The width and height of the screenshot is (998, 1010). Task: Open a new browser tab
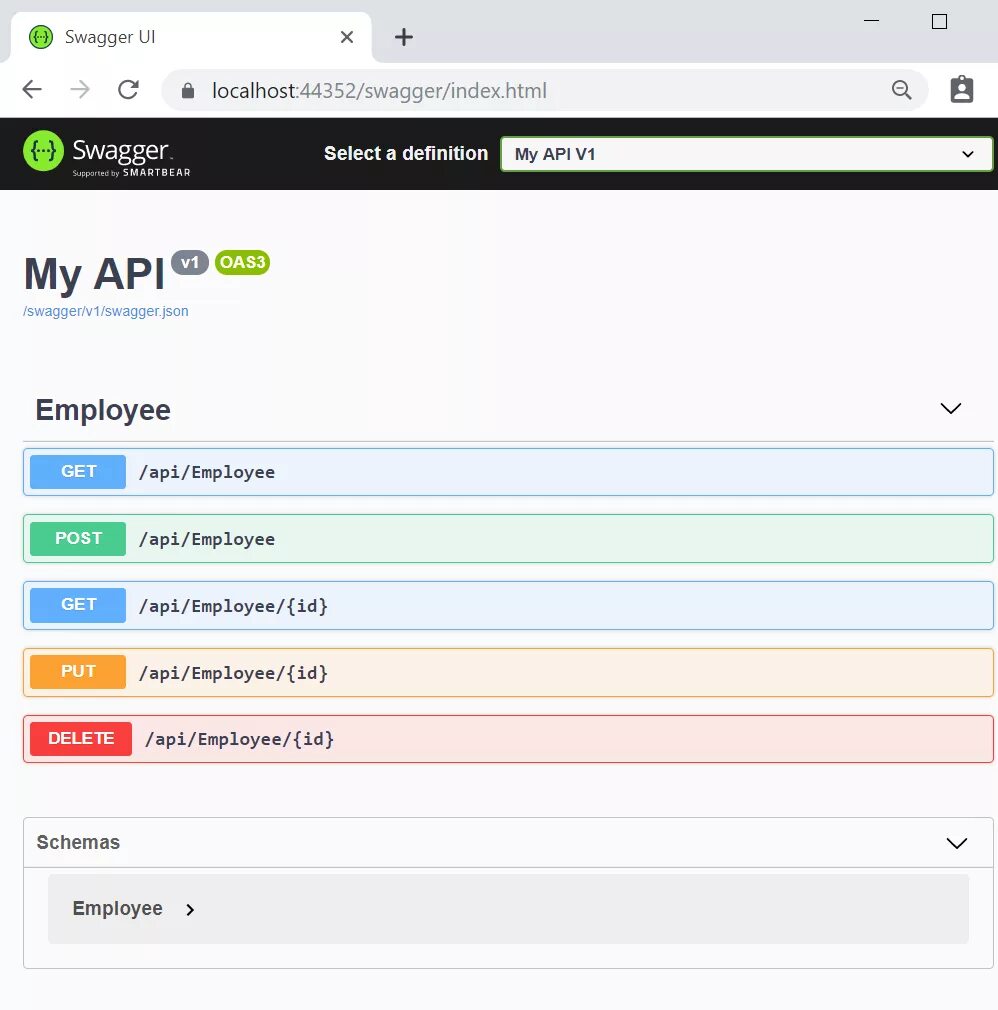point(403,37)
